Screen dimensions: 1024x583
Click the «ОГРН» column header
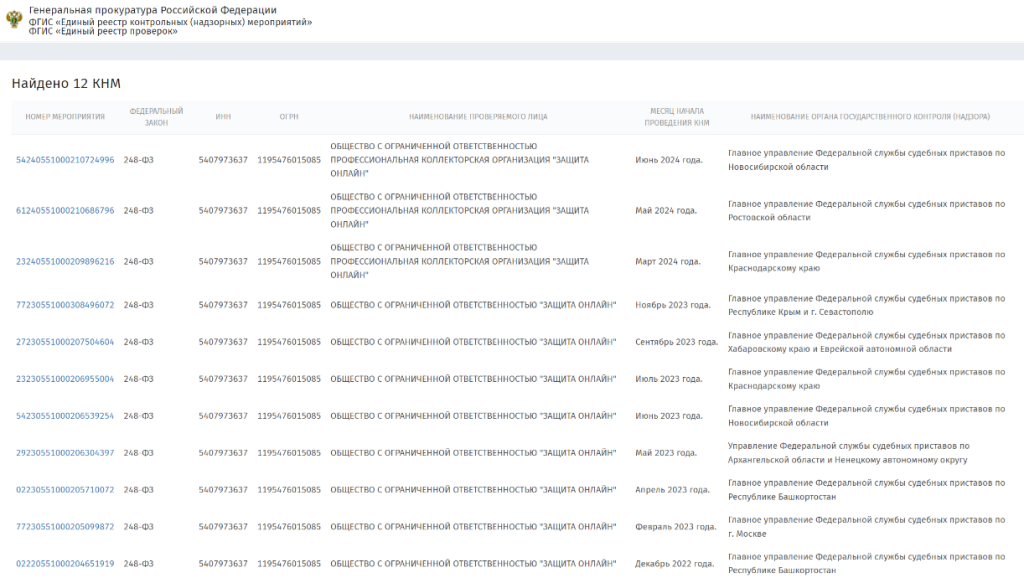pos(289,117)
